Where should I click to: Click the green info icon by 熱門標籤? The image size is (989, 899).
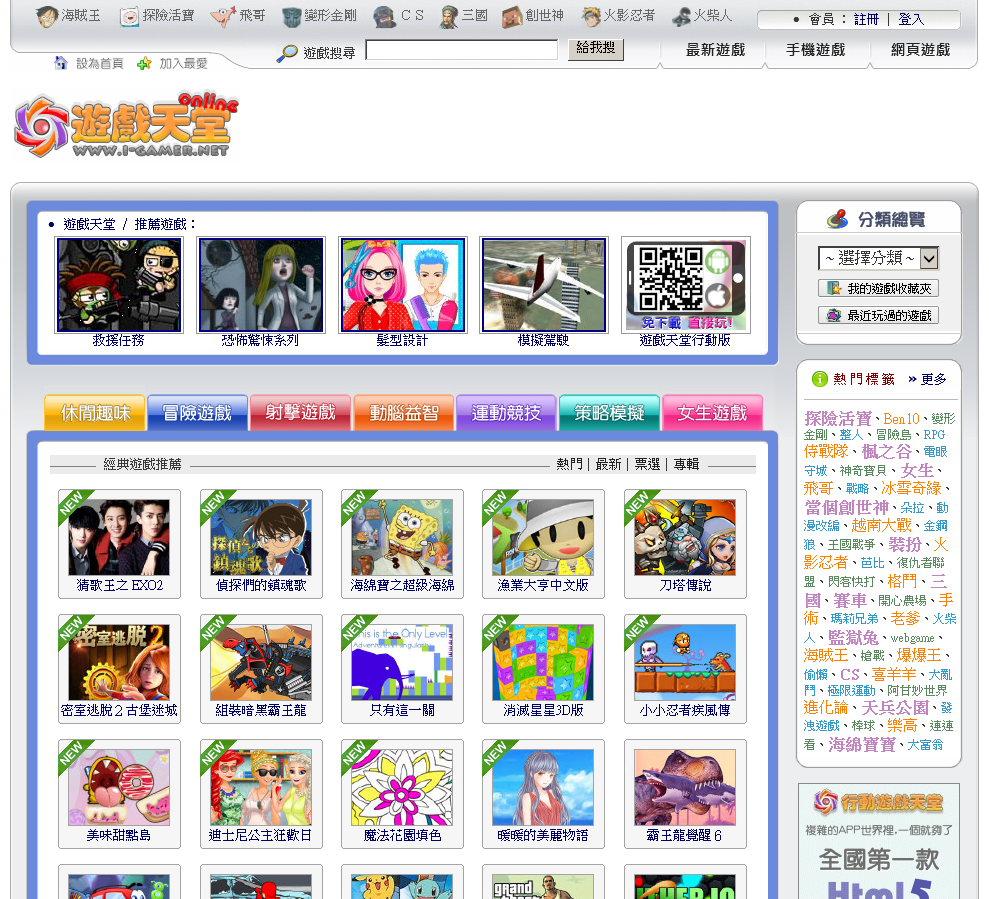pos(819,379)
